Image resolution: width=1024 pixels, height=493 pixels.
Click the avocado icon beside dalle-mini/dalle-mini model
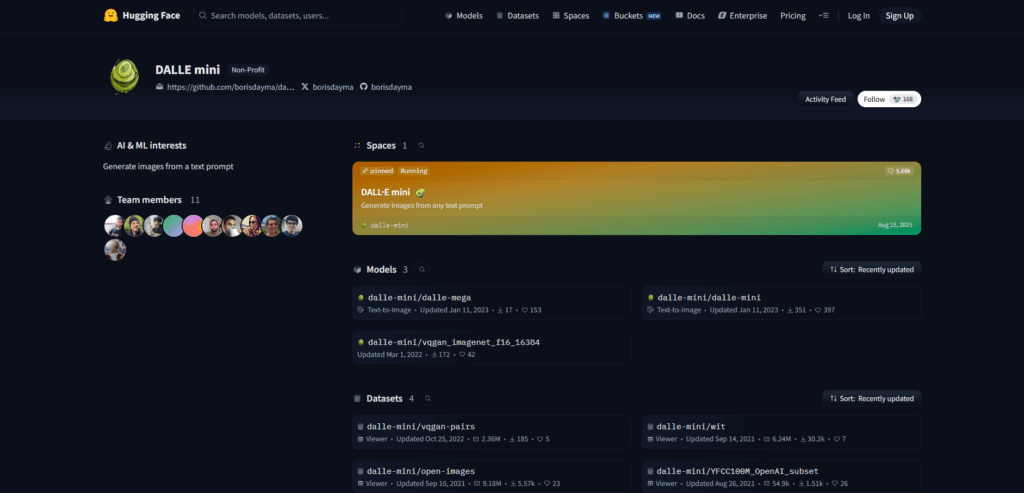pyautogui.click(x=650, y=298)
